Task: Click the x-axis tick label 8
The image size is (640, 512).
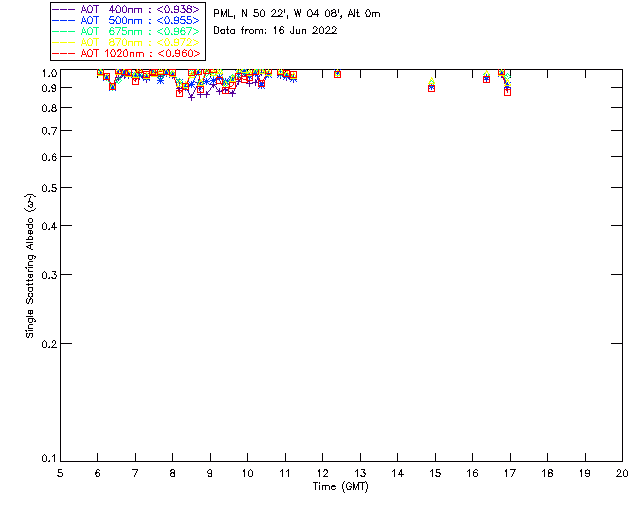Action: click(173, 473)
